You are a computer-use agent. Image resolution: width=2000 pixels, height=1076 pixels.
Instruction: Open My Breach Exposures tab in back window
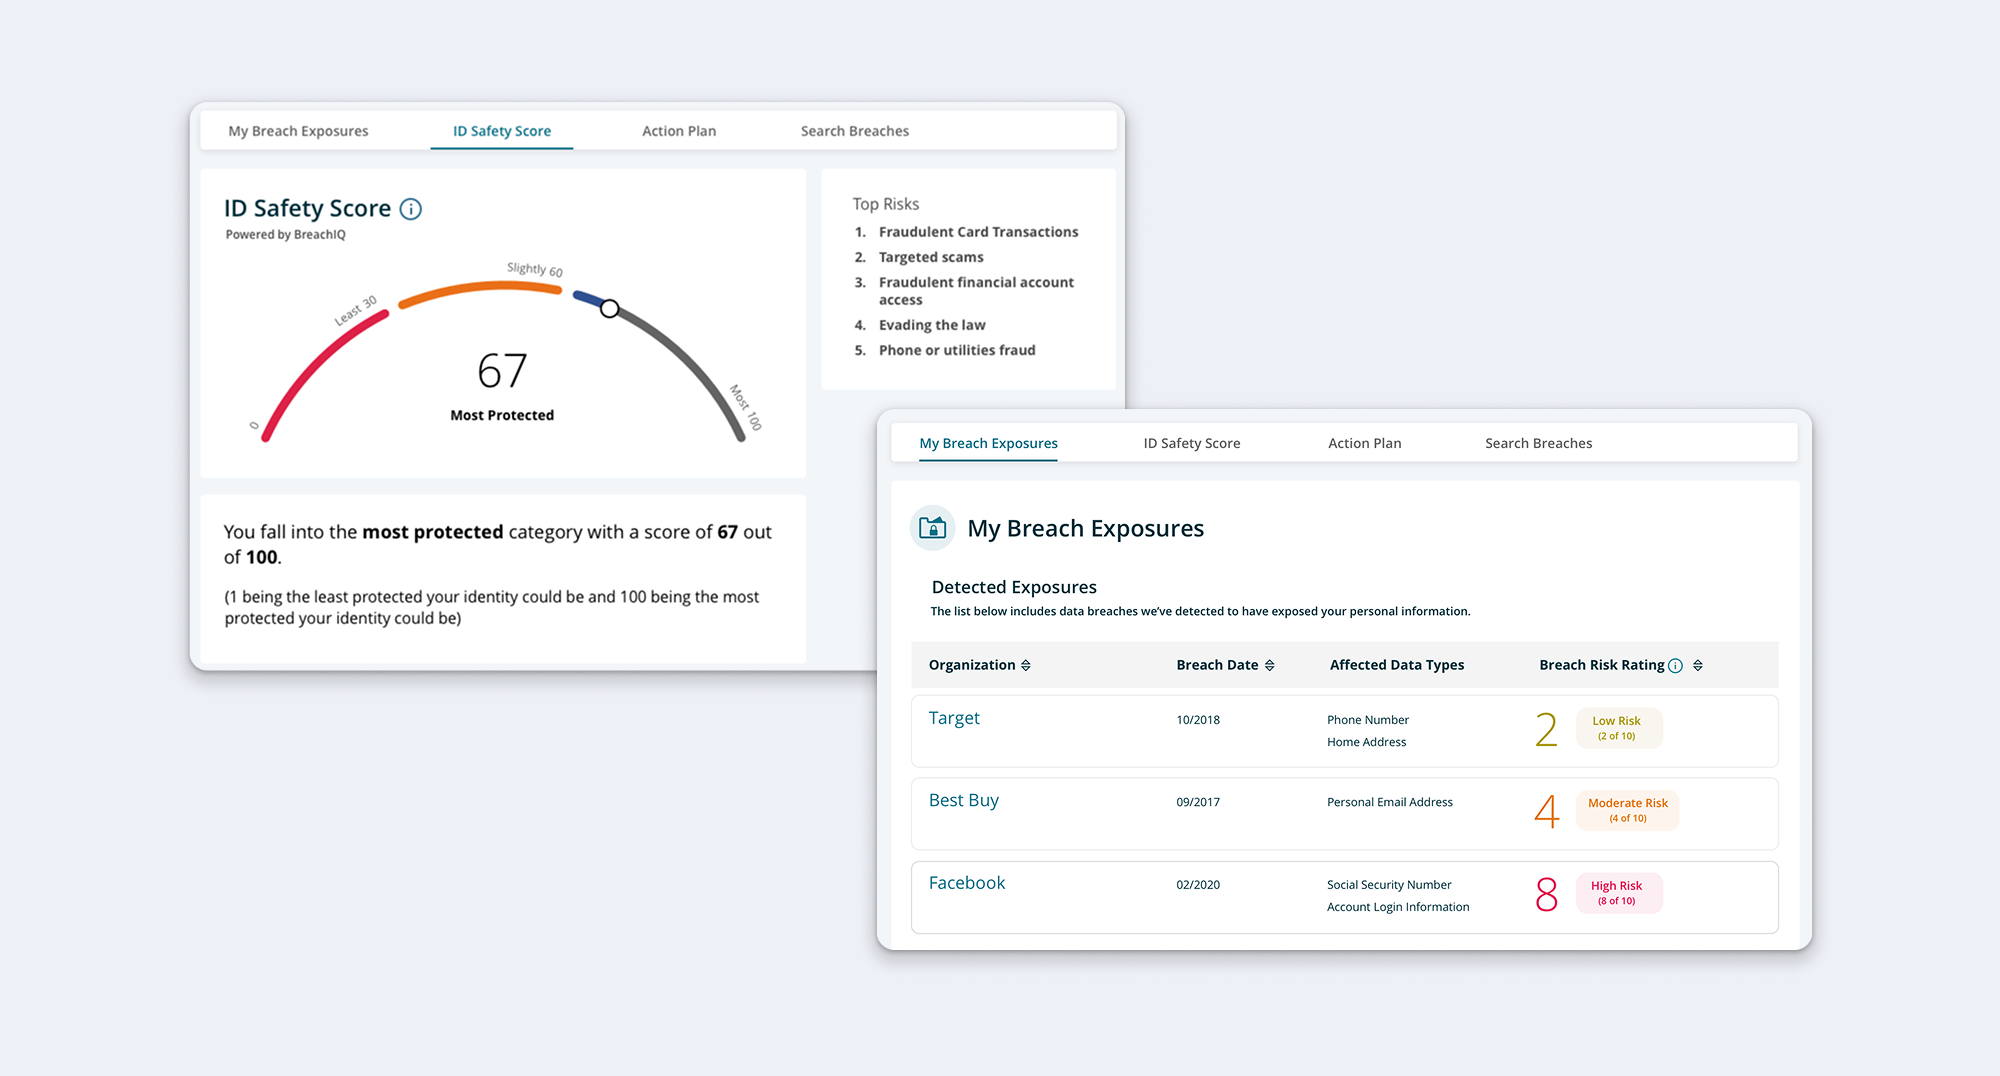(298, 131)
